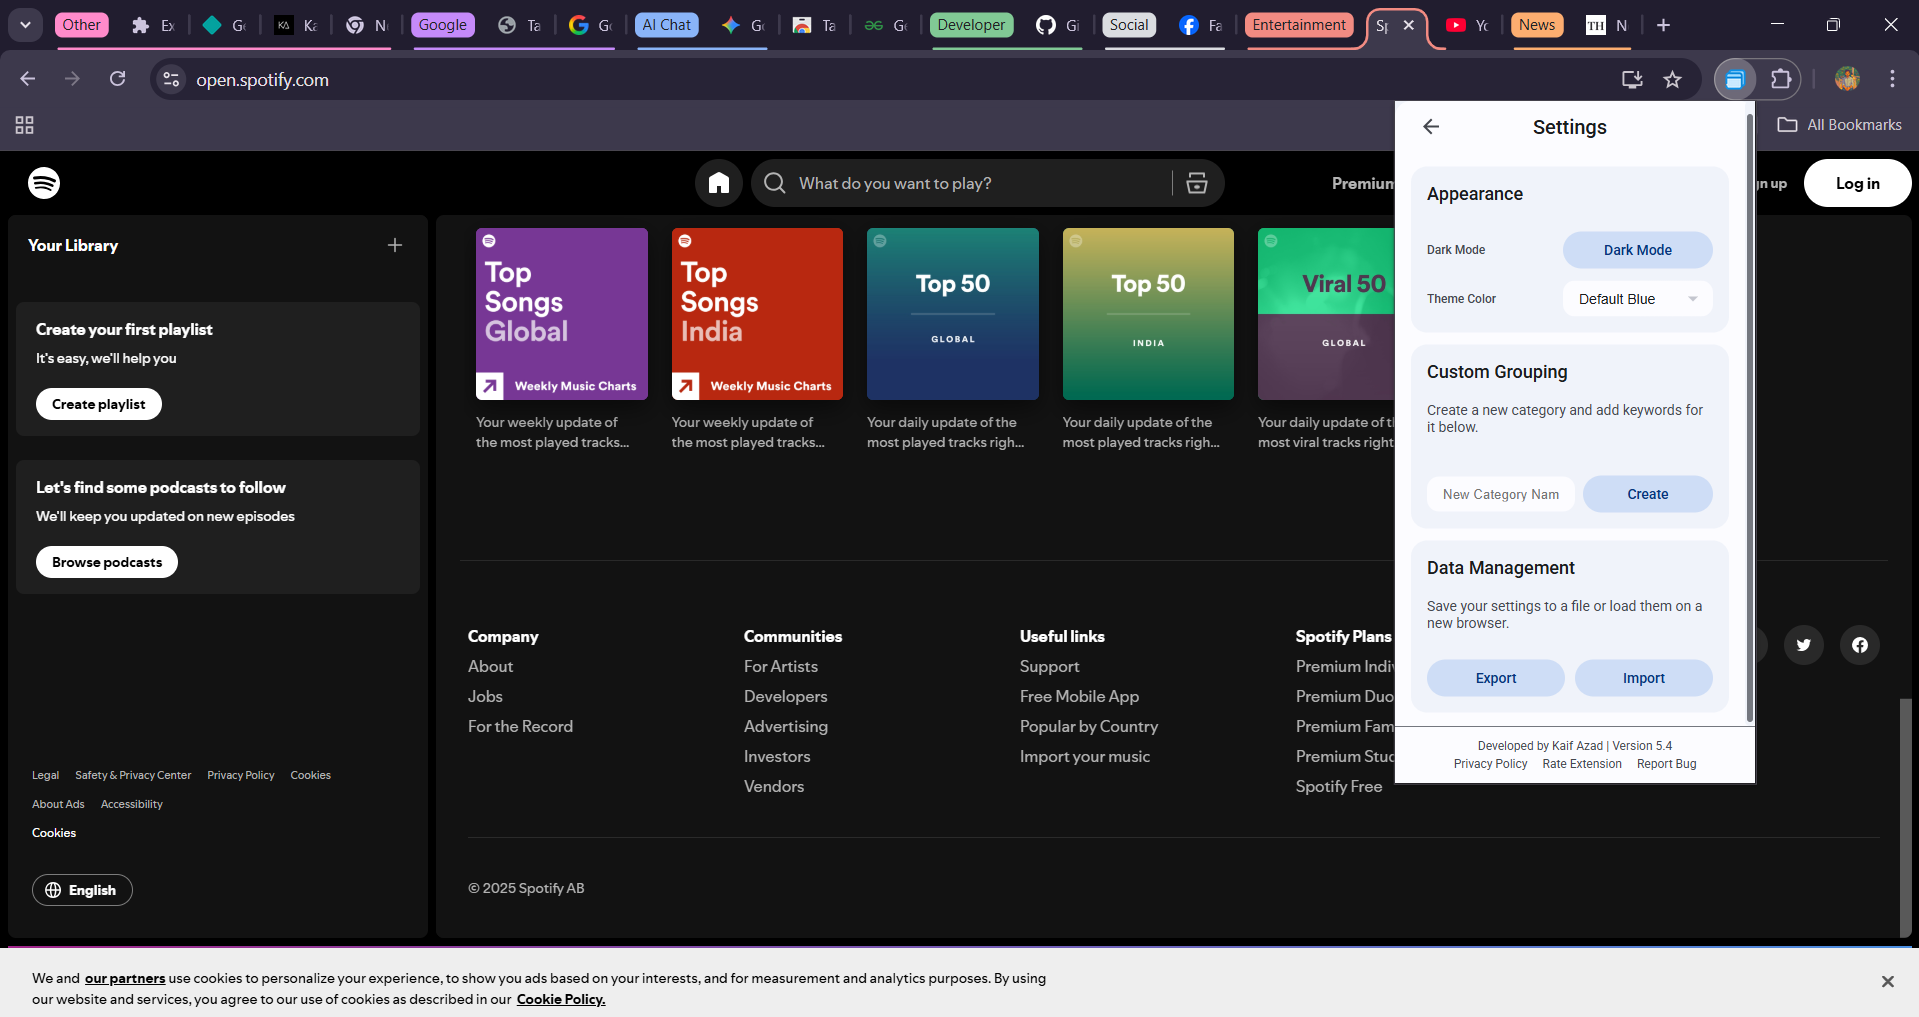This screenshot has width=1919, height=1017.
Task: Open Spotify's Twitter icon in the footer
Action: tap(1803, 645)
